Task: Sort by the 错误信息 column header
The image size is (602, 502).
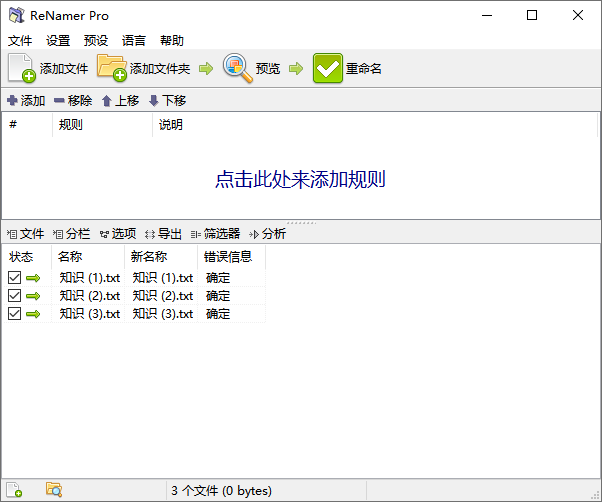Action: tap(232, 257)
